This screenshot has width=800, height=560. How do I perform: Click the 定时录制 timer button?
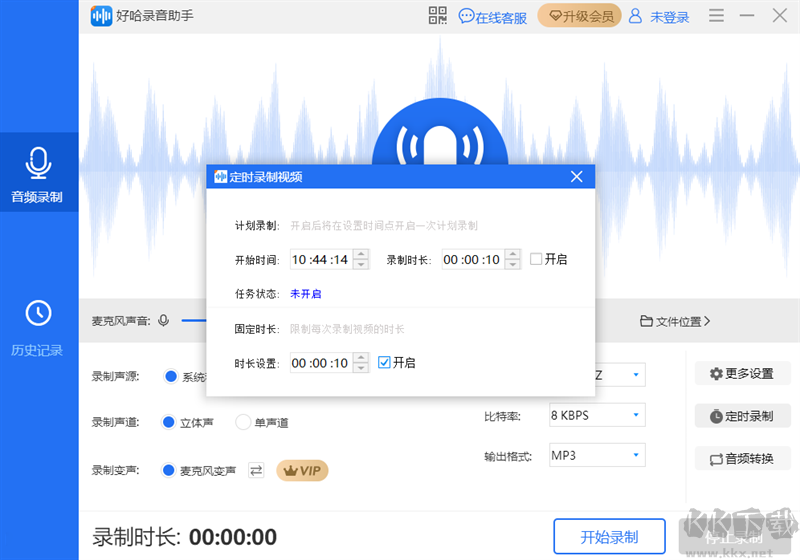[x=742, y=416]
